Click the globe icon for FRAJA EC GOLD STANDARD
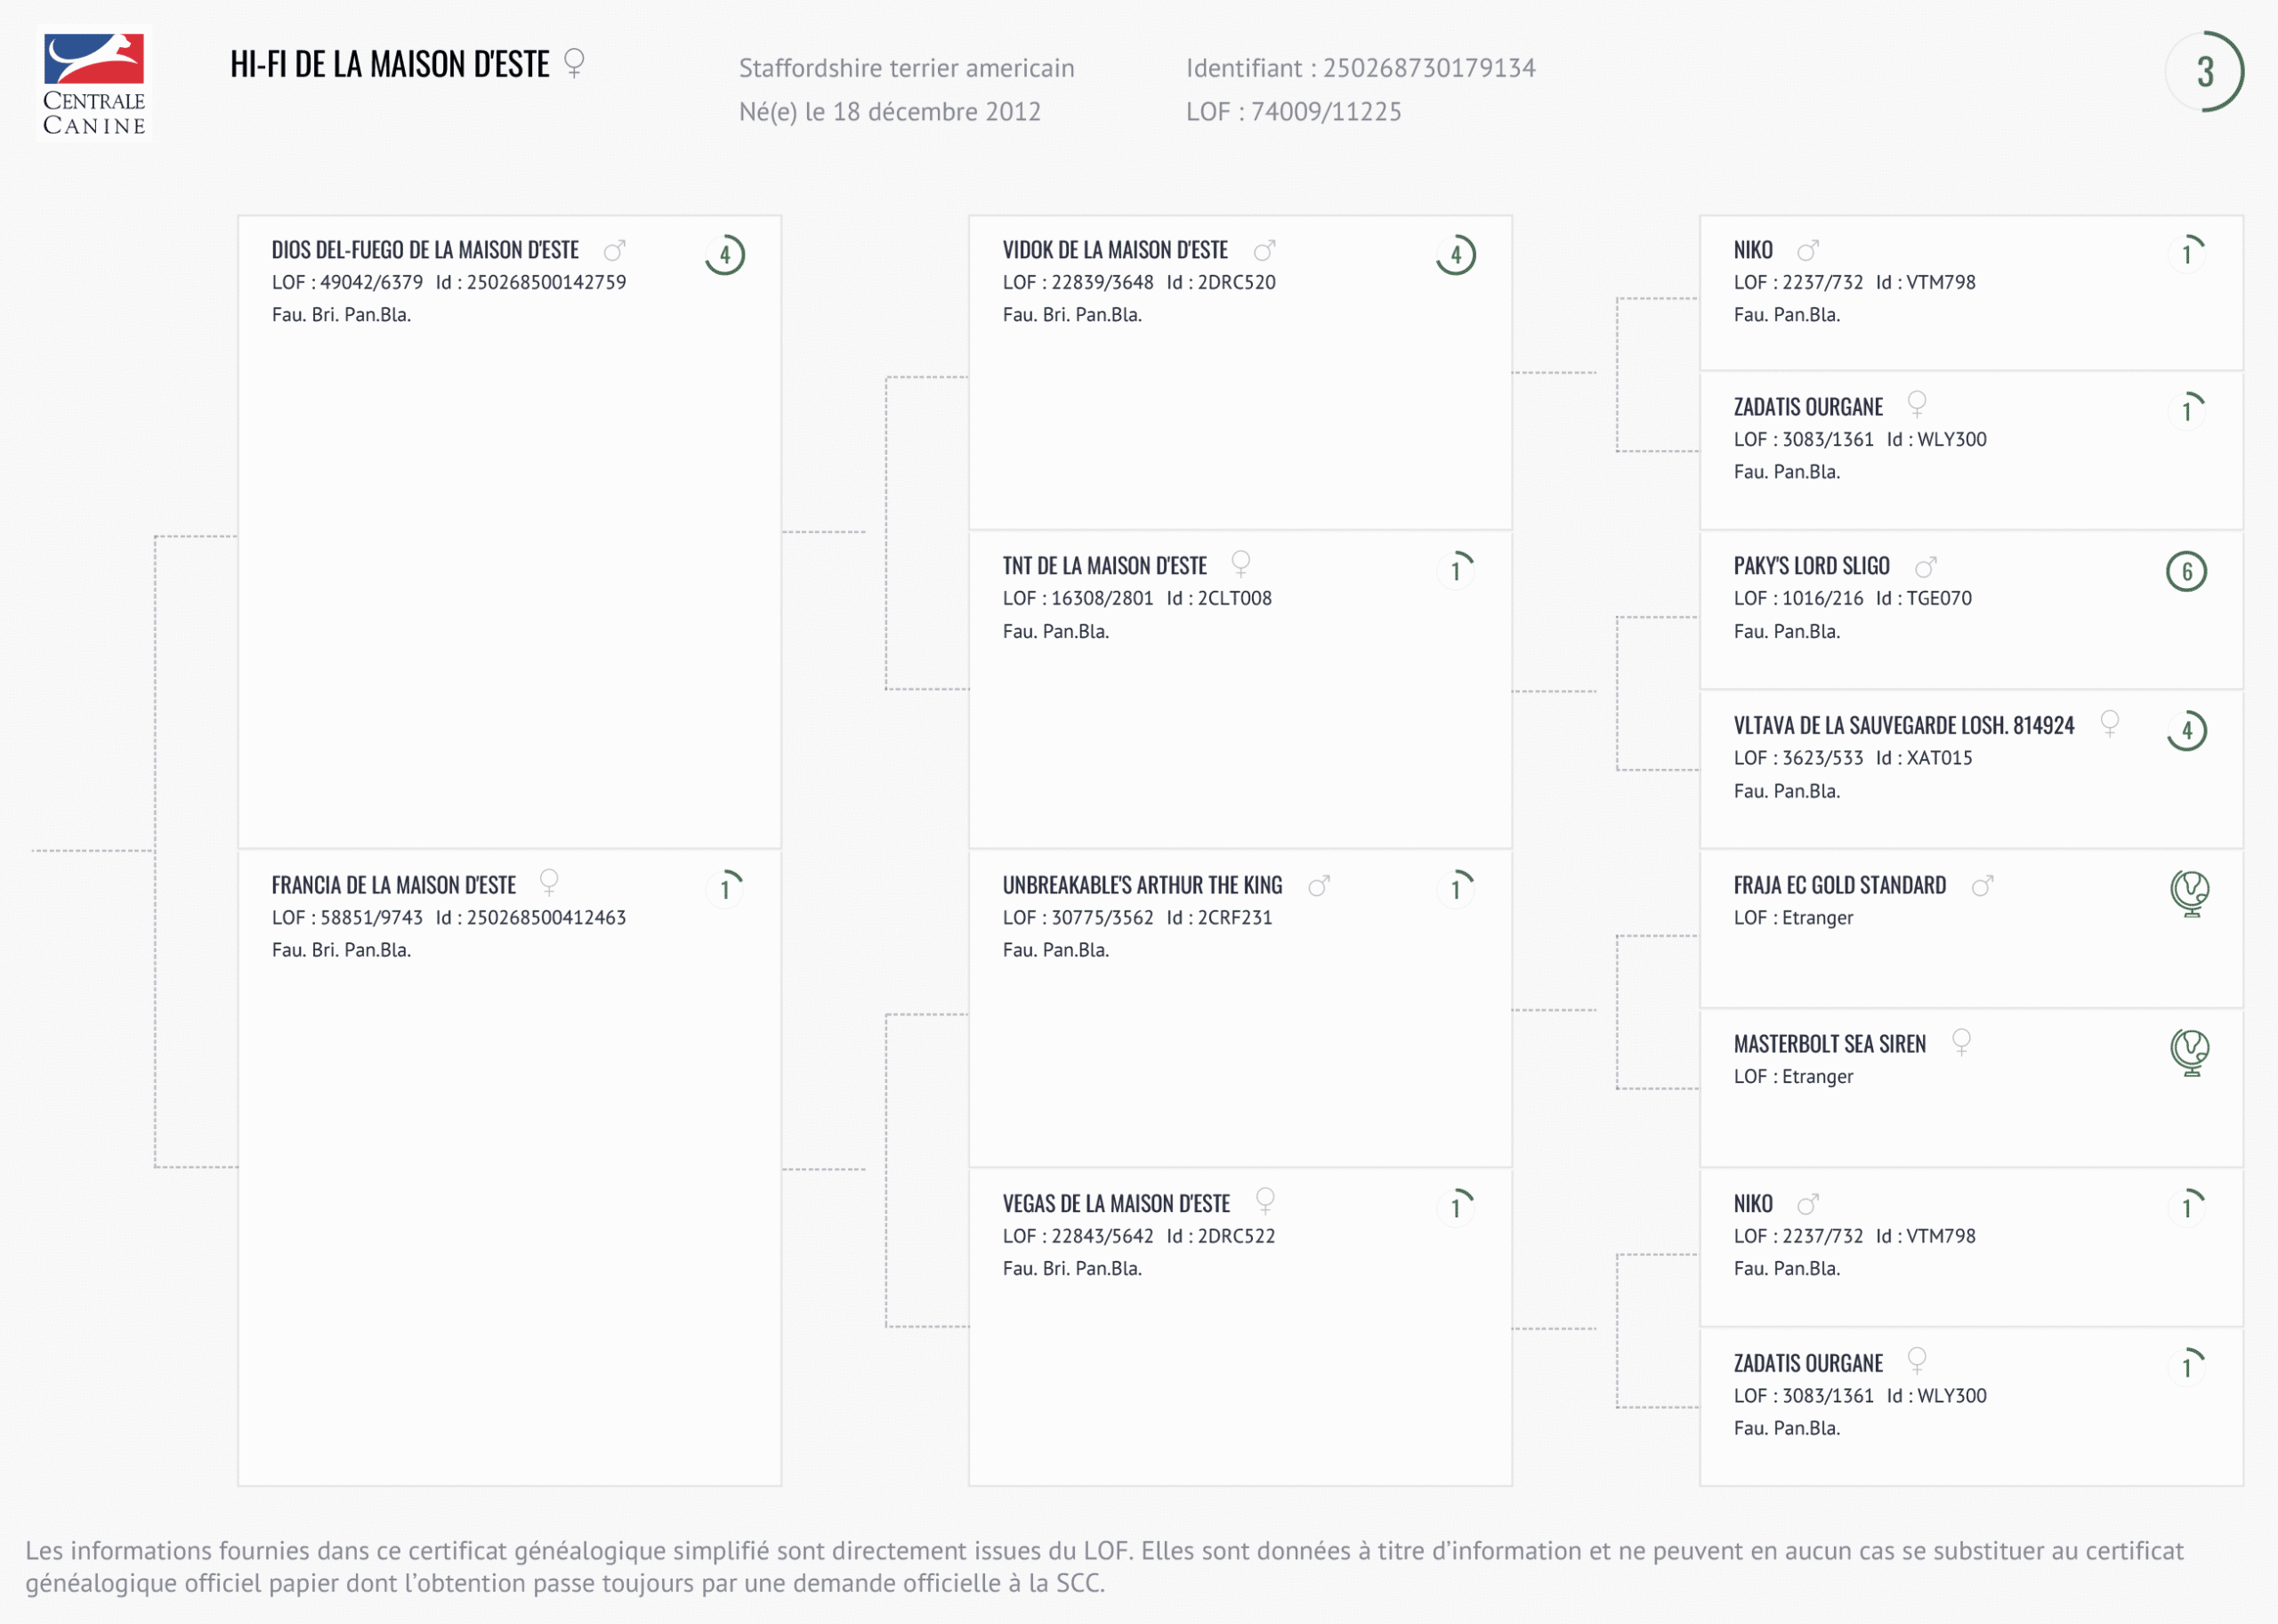 pyautogui.click(x=2189, y=892)
